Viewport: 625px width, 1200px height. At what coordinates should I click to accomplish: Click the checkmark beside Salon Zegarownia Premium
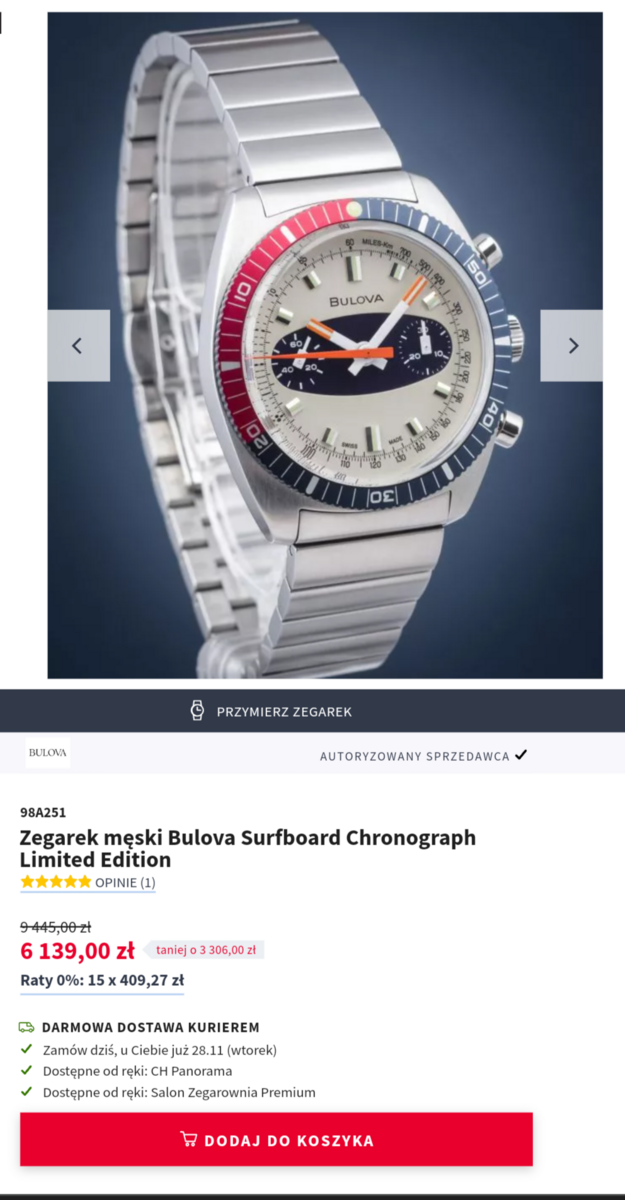pyautogui.click(x=27, y=1092)
